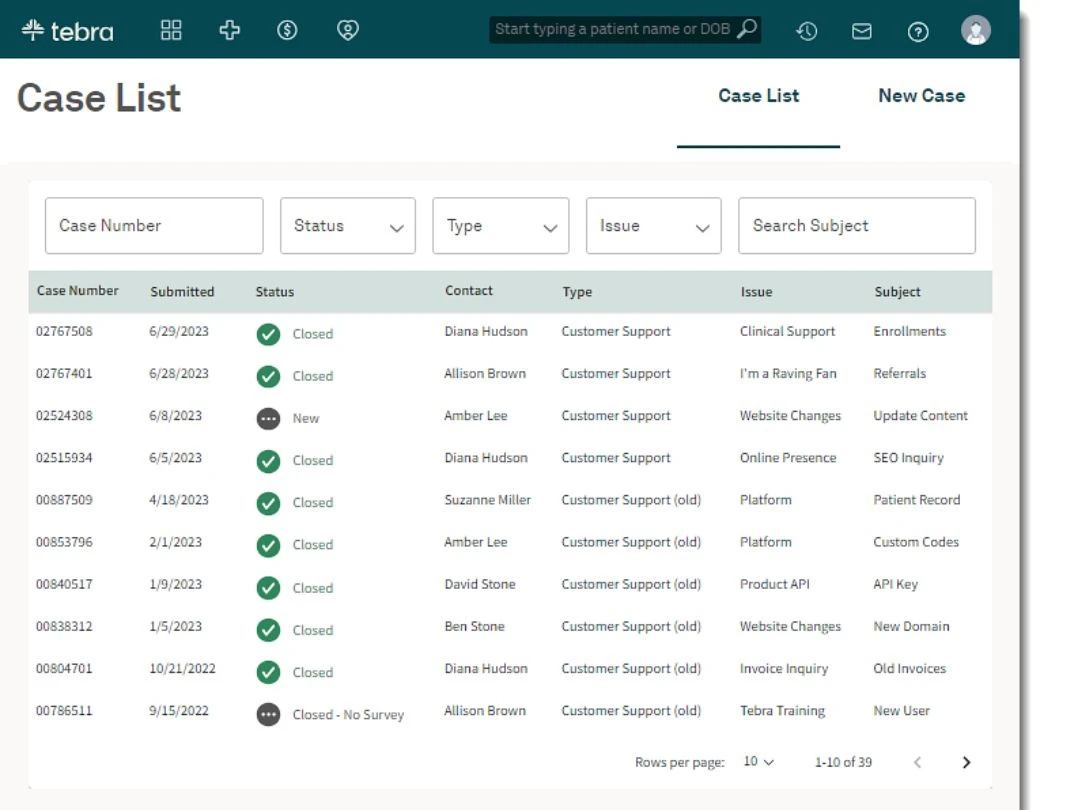The image size is (1080, 810).
Task: Open the recent history clock icon
Action: [x=807, y=31]
